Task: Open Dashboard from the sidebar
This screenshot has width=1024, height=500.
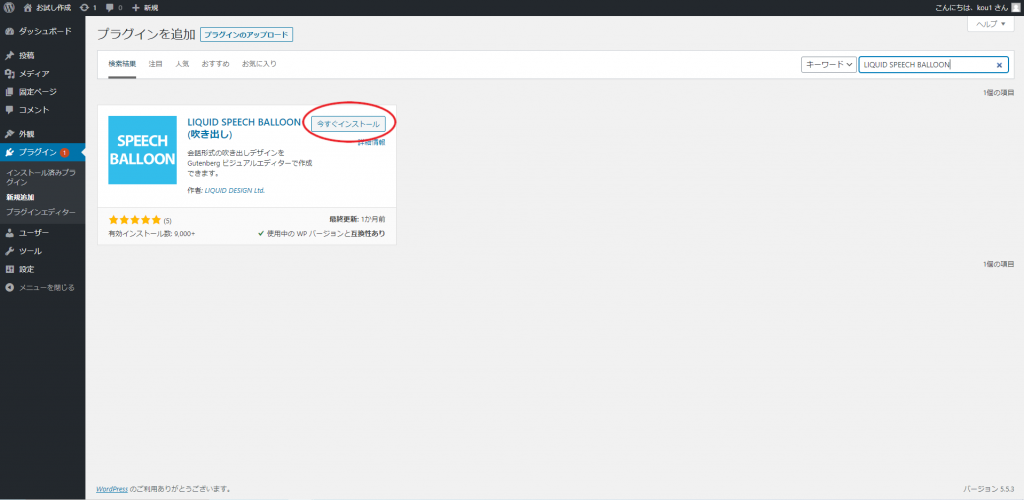Action: [x=45, y=31]
